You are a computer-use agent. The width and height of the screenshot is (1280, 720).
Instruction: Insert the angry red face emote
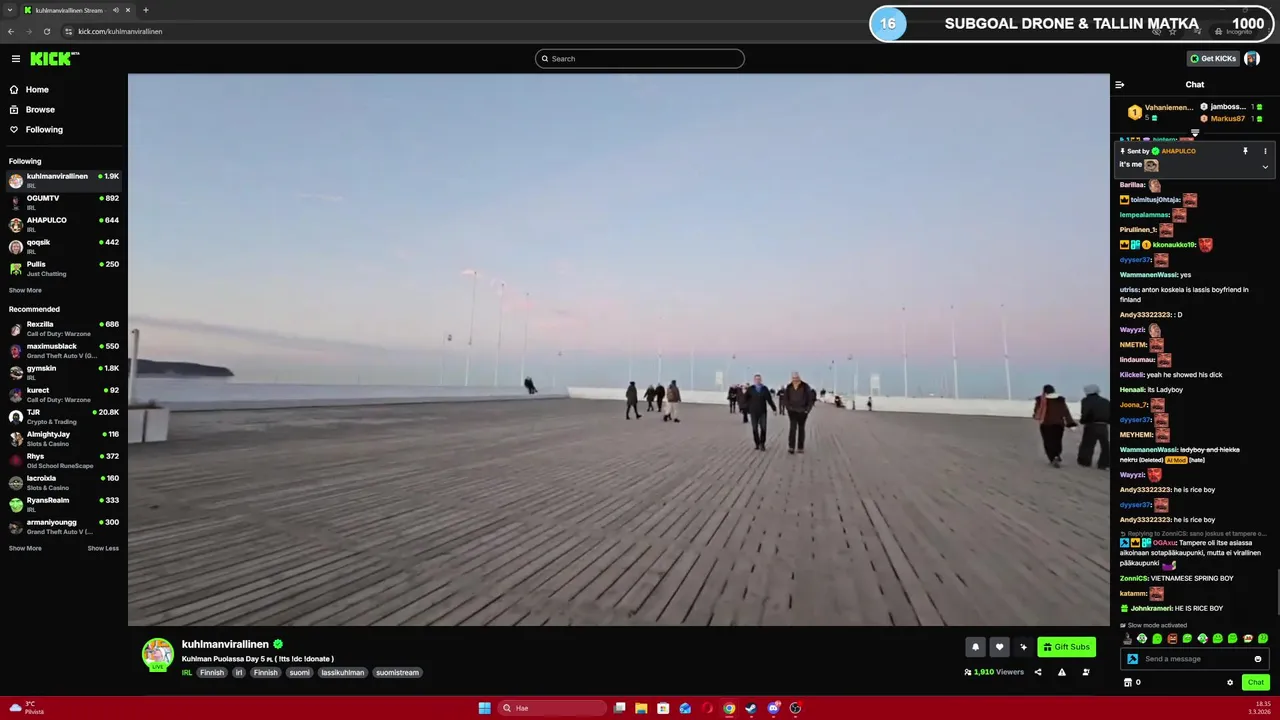pyautogui.click(x=1172, y=639)
